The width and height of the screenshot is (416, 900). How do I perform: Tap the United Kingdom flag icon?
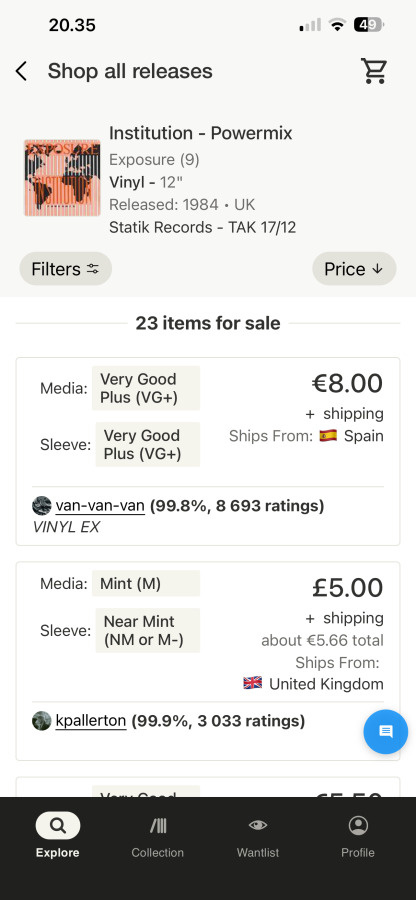point(252,683)
